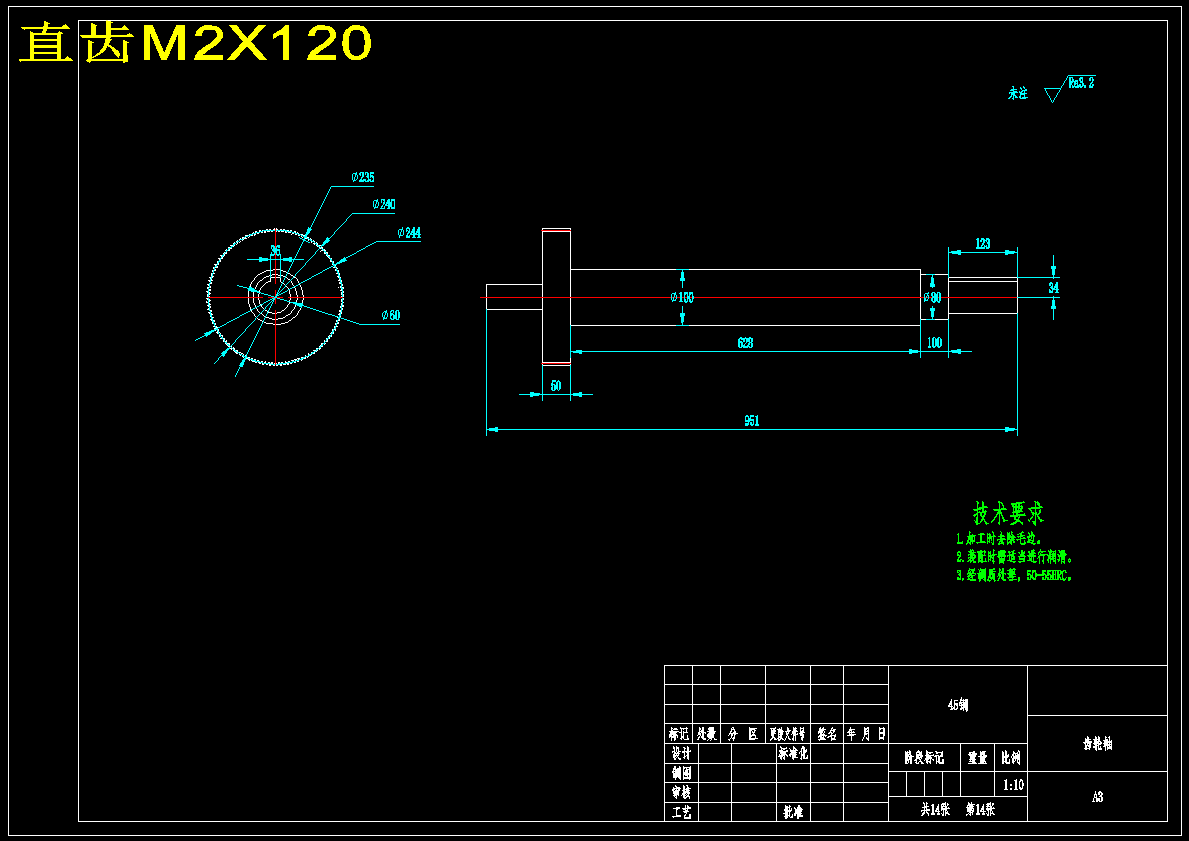Image resolution: width=1189 pixels, height=841 pixels.
Task: Click the 'Ø235' diameter dimension
Action: pyautogui.click(x=362, y=177)
